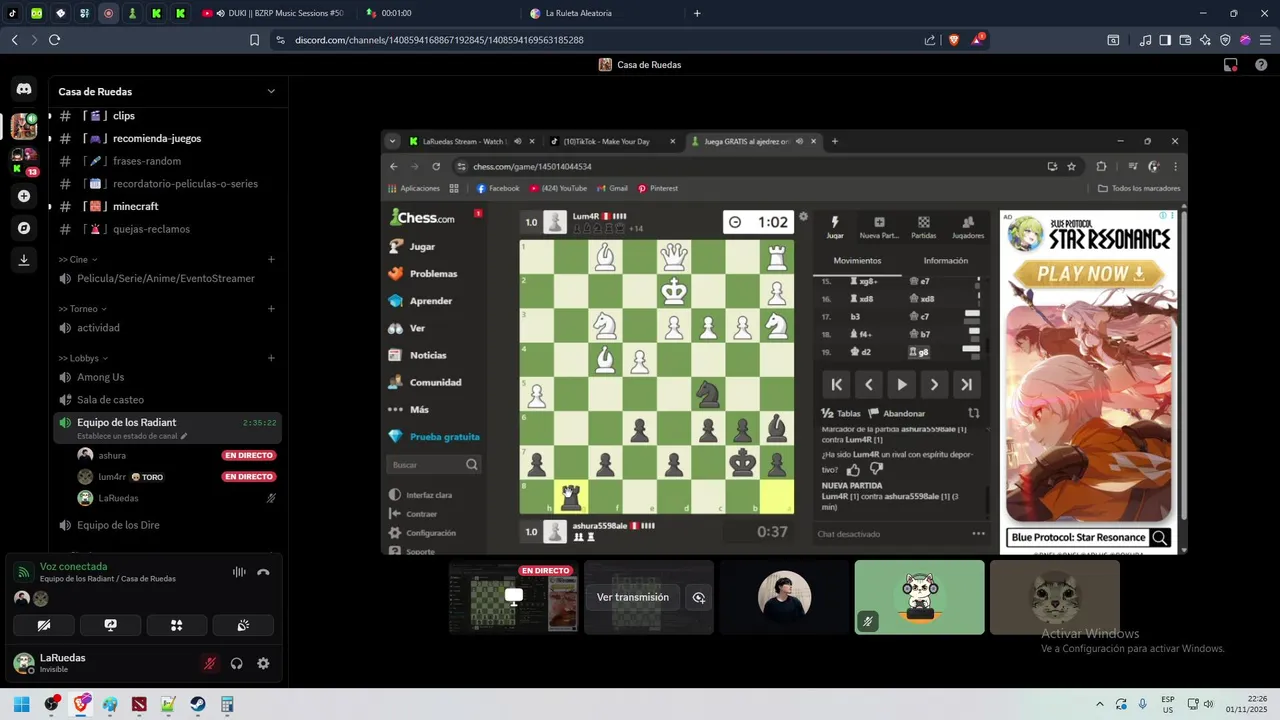
Task: Open the soundboard button
Action: (x=243, y=625)
